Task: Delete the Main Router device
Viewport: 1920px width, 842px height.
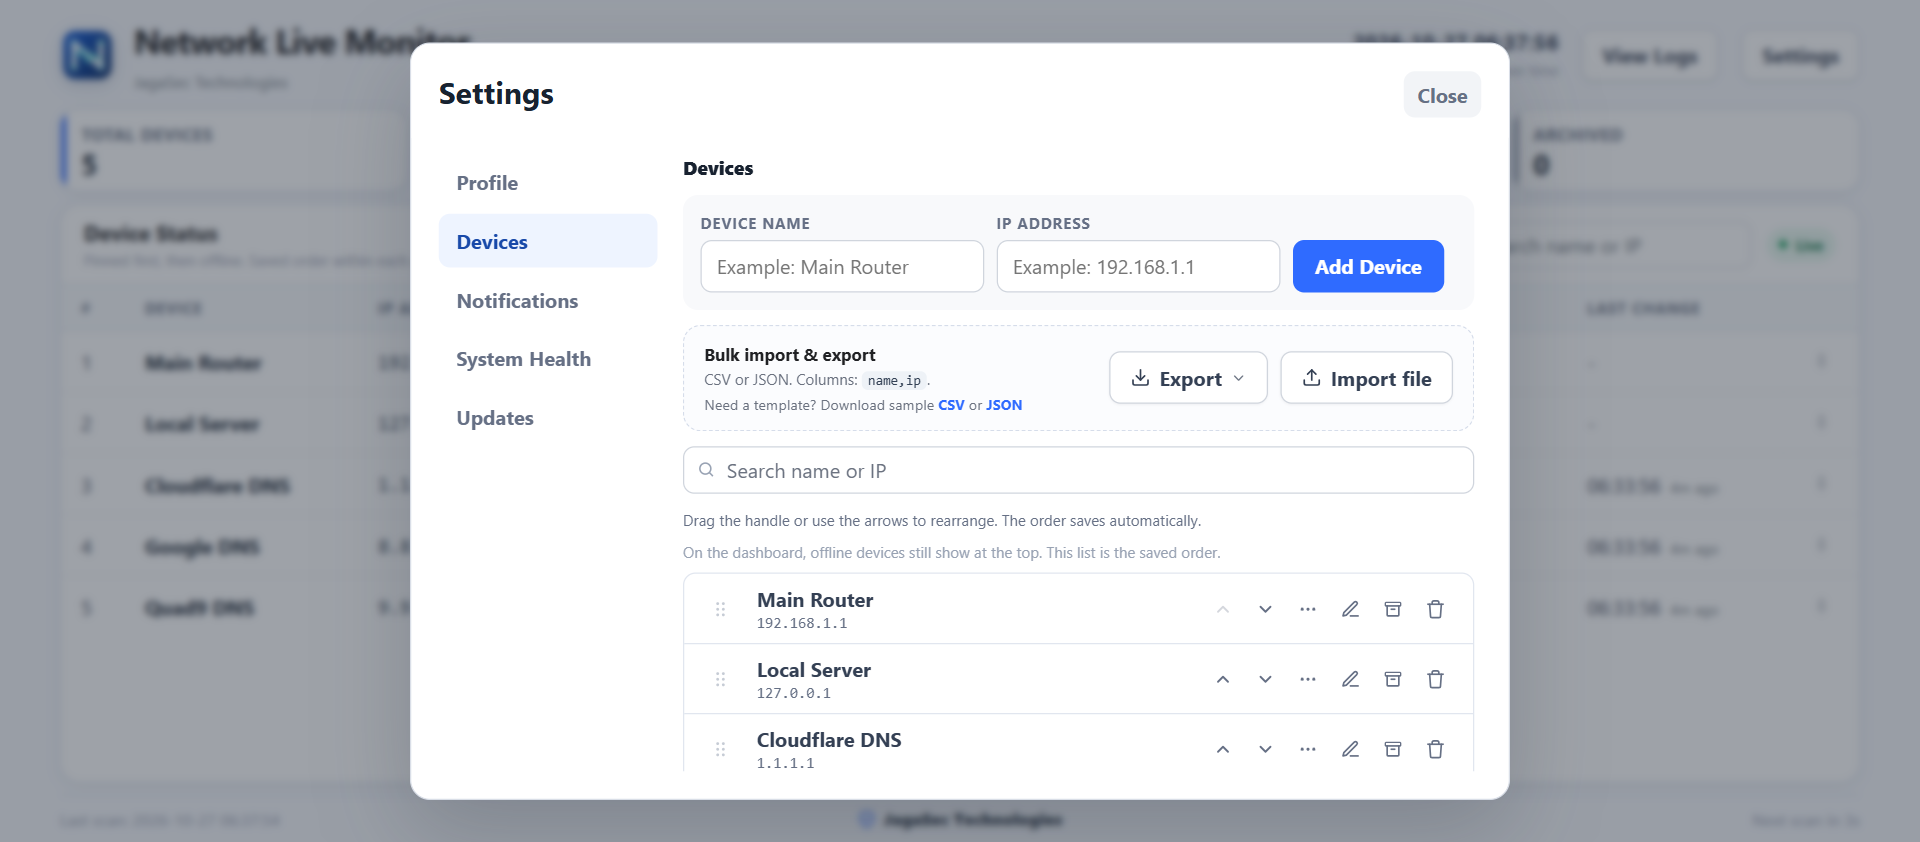Action: coord(1435,609)
